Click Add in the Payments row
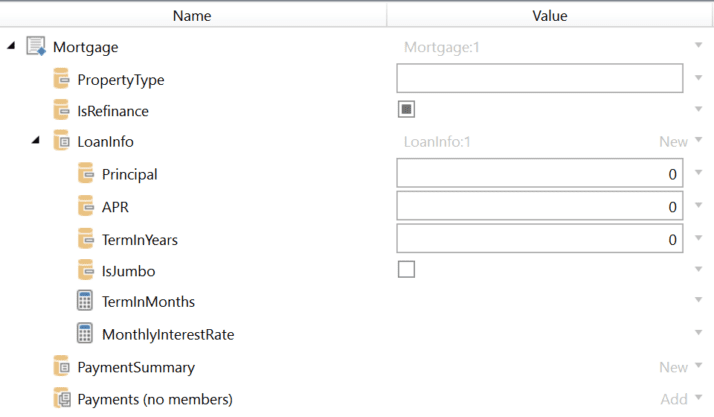This screenshot has height=417, width=714. pyautogui.click(x=674, y=399)
